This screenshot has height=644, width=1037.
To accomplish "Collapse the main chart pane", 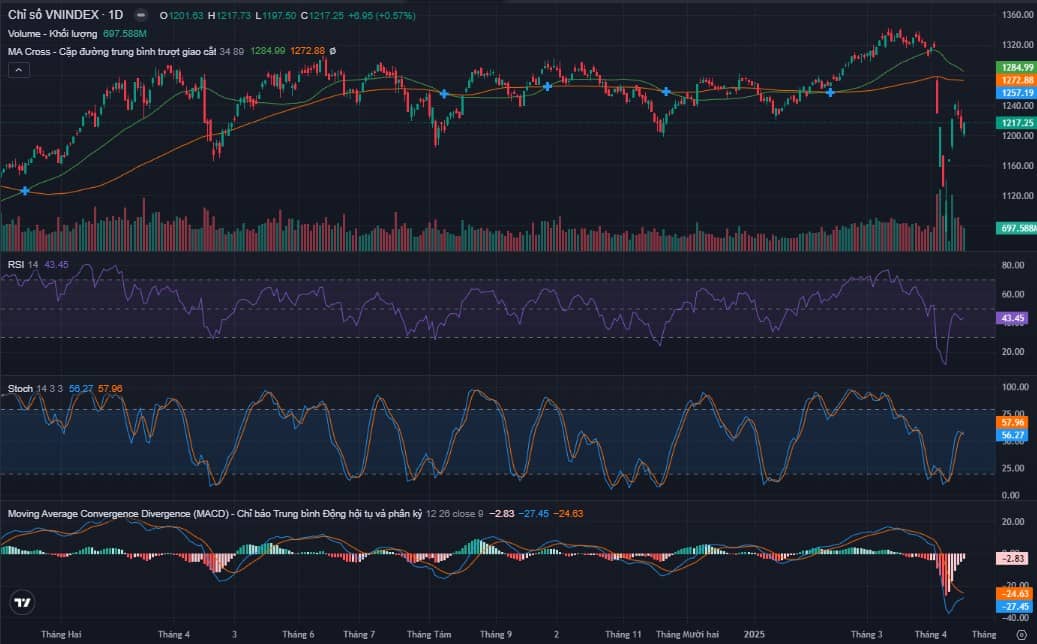I will pyautogui.click(x=16, y=70).
